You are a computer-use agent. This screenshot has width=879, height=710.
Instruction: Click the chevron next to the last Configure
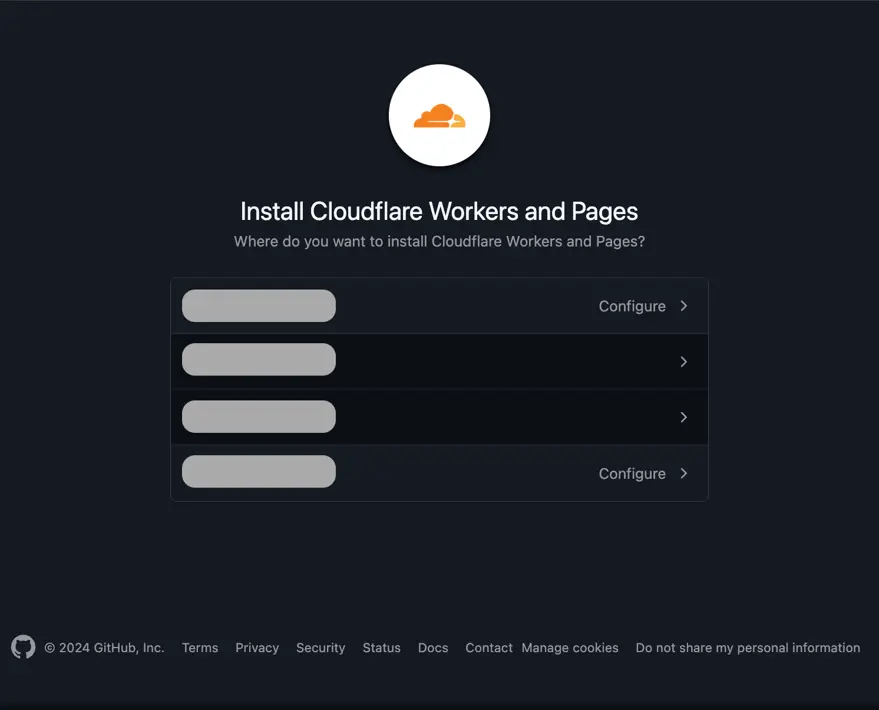(x=683, y=474)
